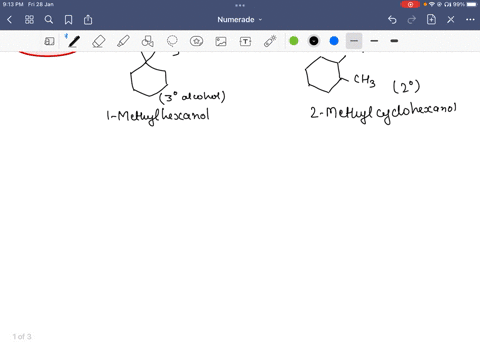Undo the last stroke
The height and width of the screenshot is (360, 480).
[x=392, y=20]
